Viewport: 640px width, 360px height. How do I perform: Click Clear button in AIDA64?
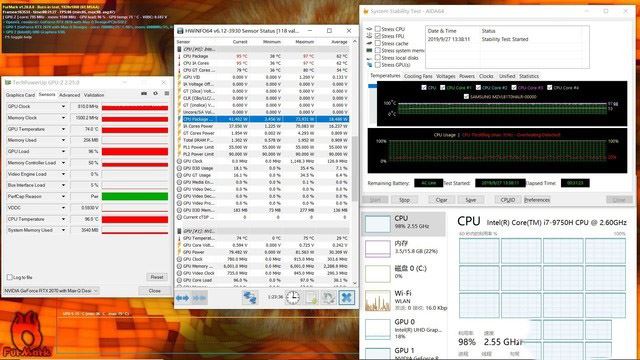(x=442, y=200)
